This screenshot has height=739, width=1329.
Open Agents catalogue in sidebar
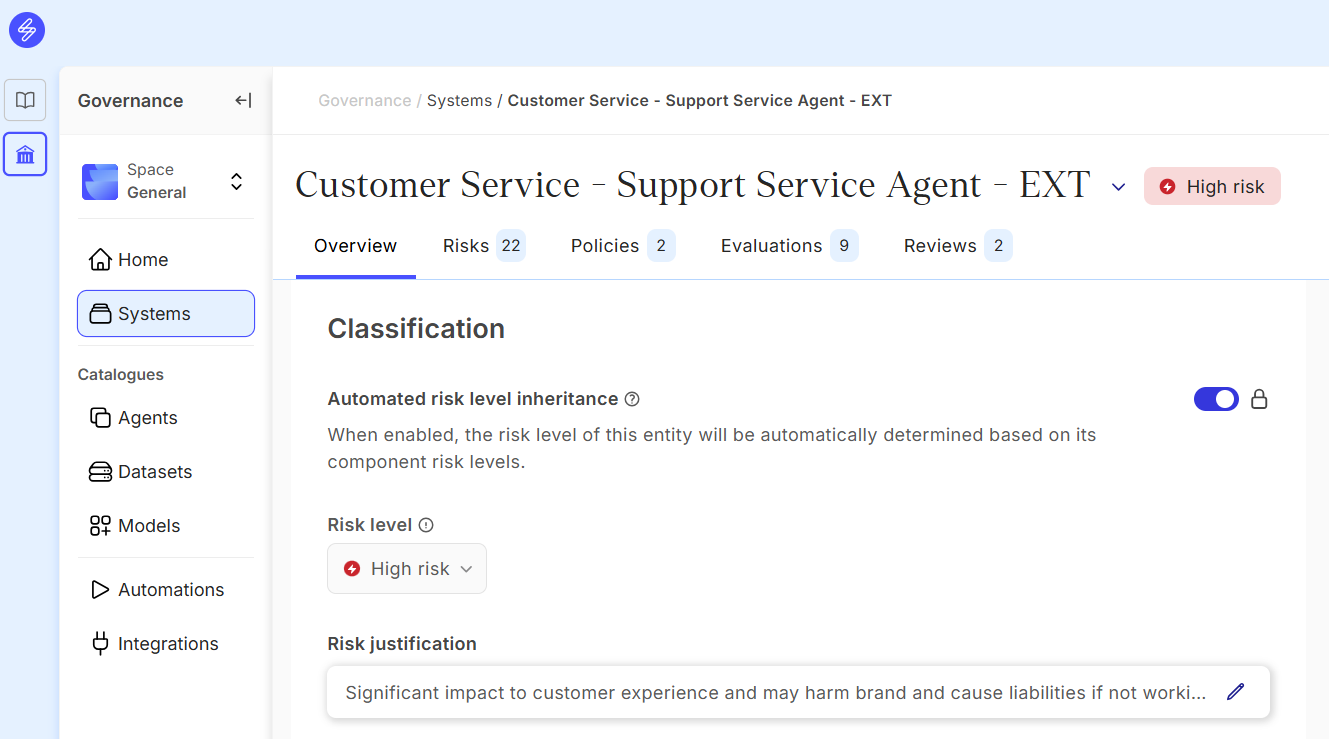(147, 418)
